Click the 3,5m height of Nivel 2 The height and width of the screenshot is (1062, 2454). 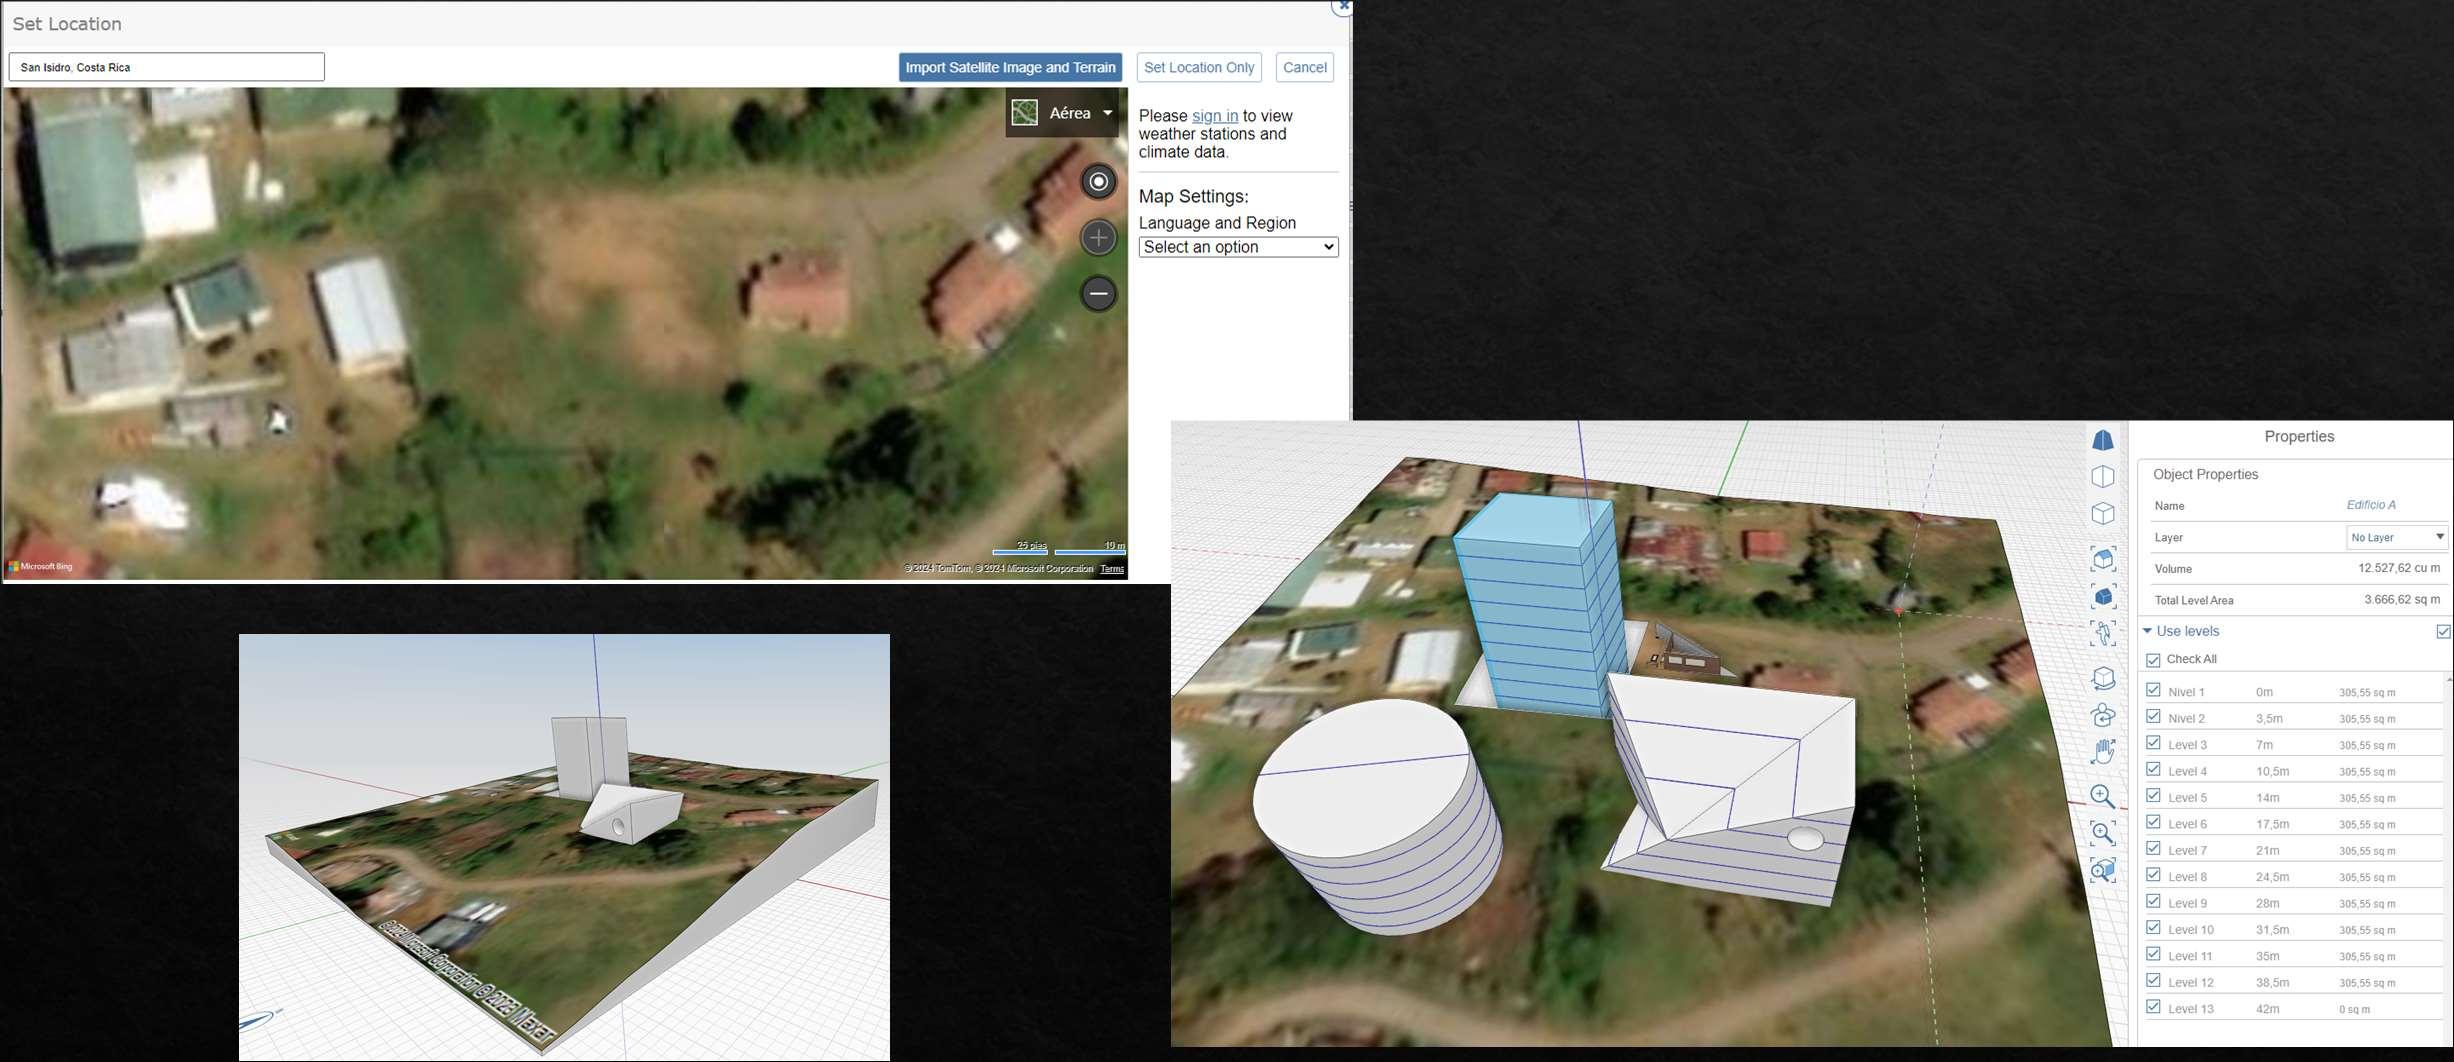pyautogui.click(x=2269, y=719)
